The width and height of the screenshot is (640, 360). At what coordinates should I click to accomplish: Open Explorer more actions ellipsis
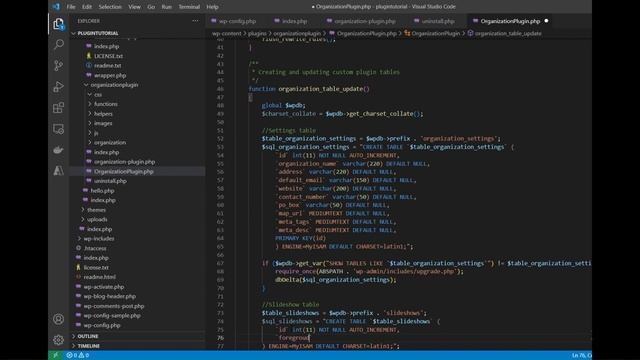pyautogui.click(x=196, y=21)
